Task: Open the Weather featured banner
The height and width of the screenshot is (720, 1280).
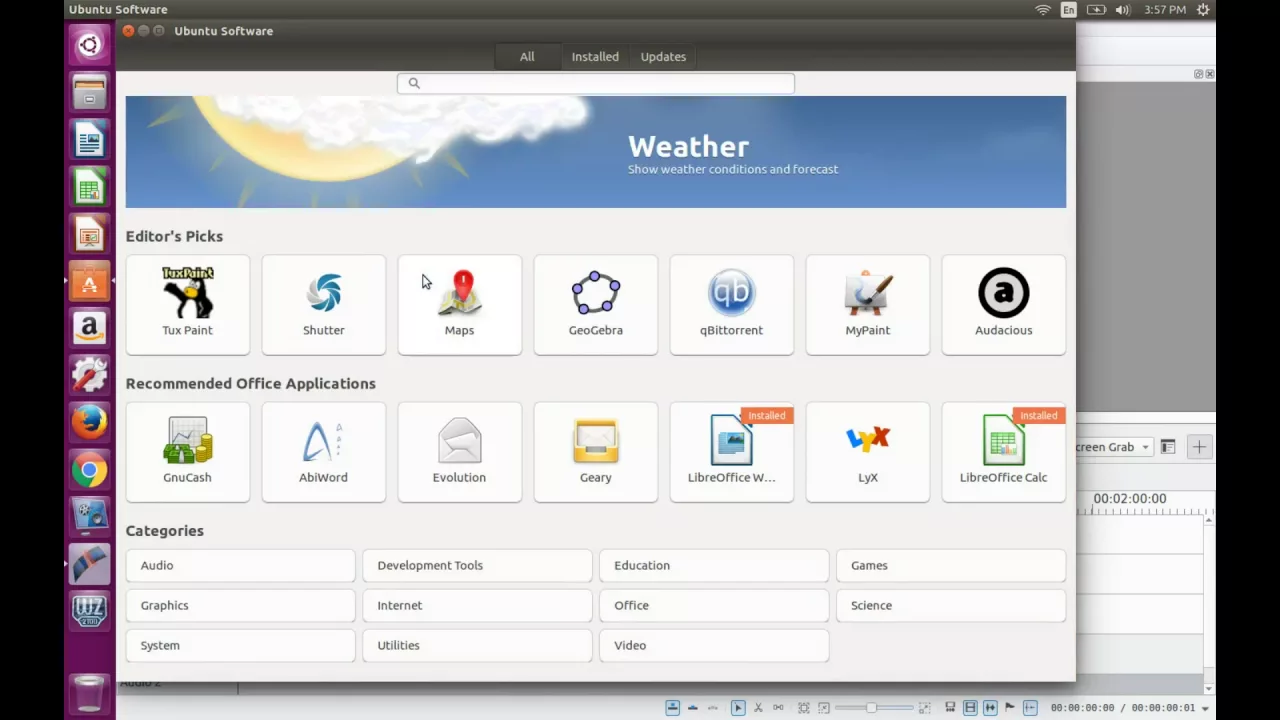Action: click(x=596, y=152)
